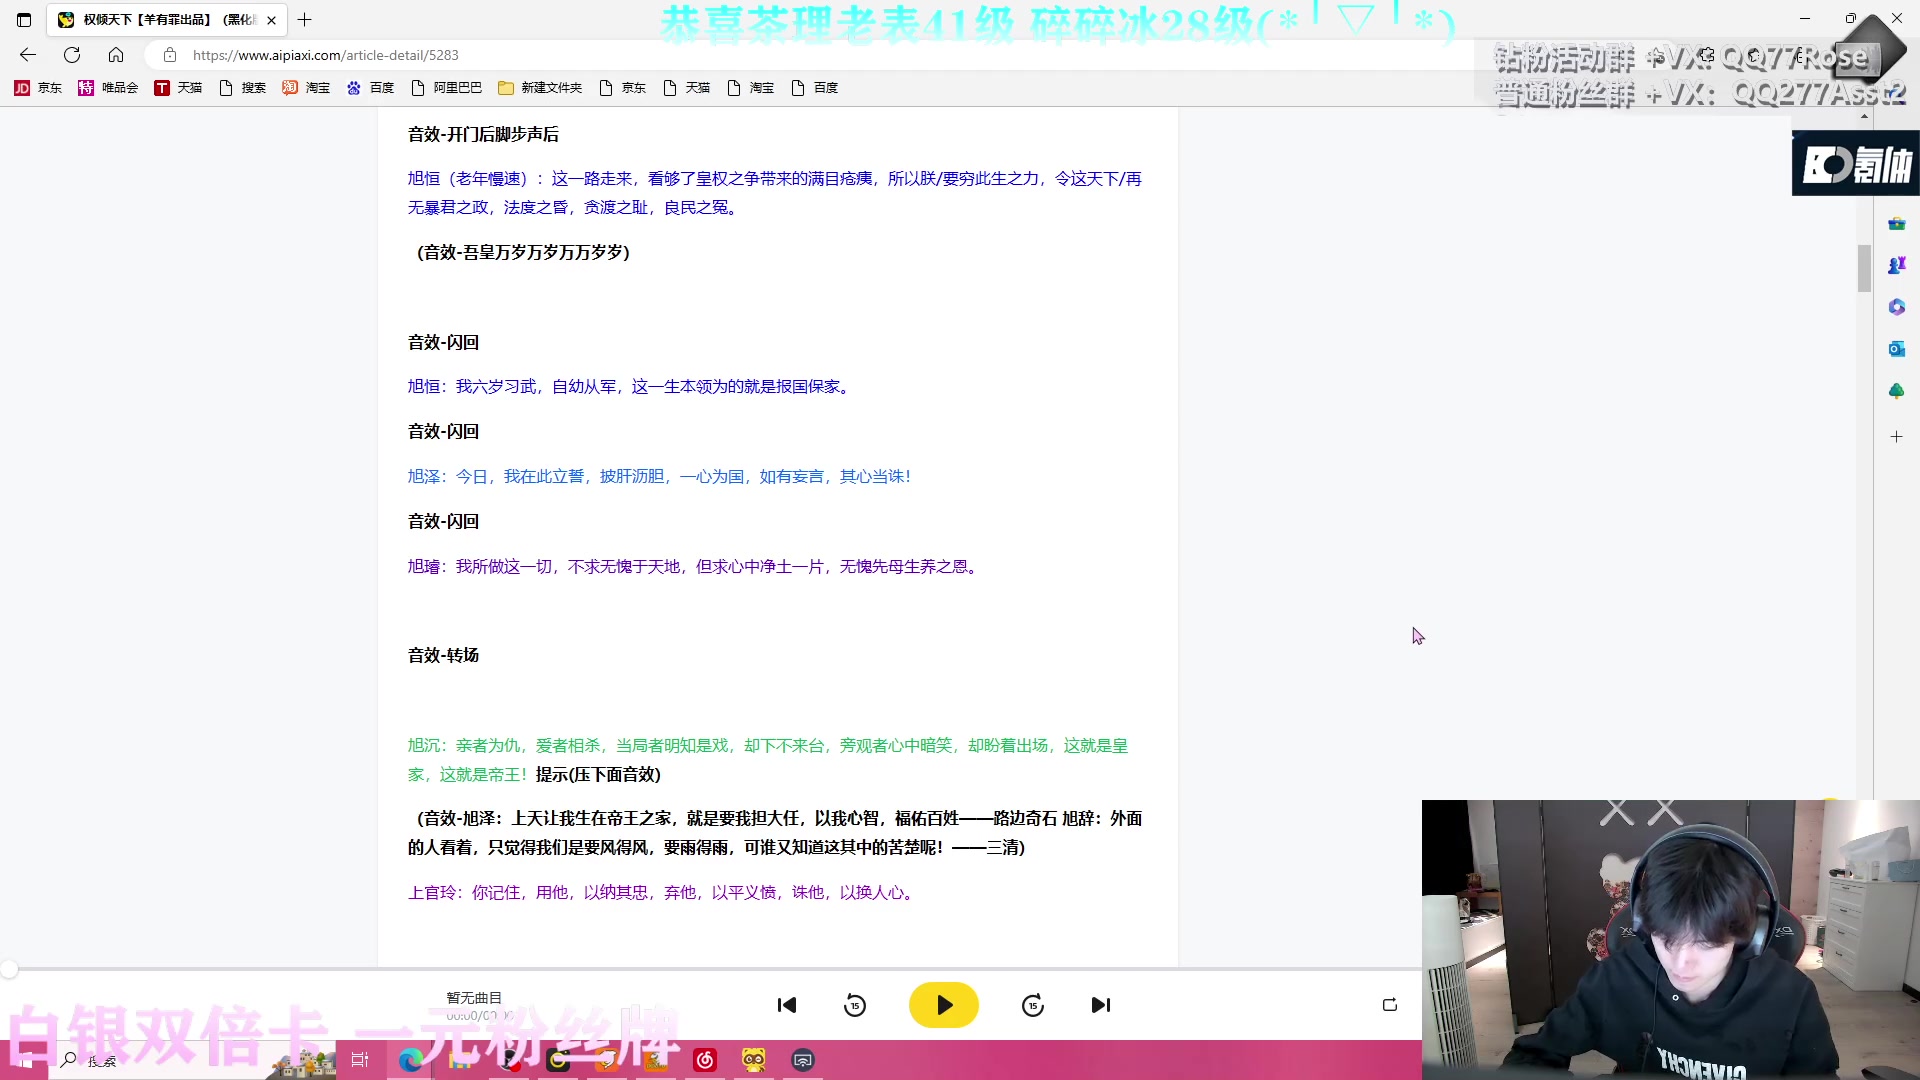Click the 音效-转场 heading
The height and width of the screenshot is (1080, 1920).
click(443, 655)
